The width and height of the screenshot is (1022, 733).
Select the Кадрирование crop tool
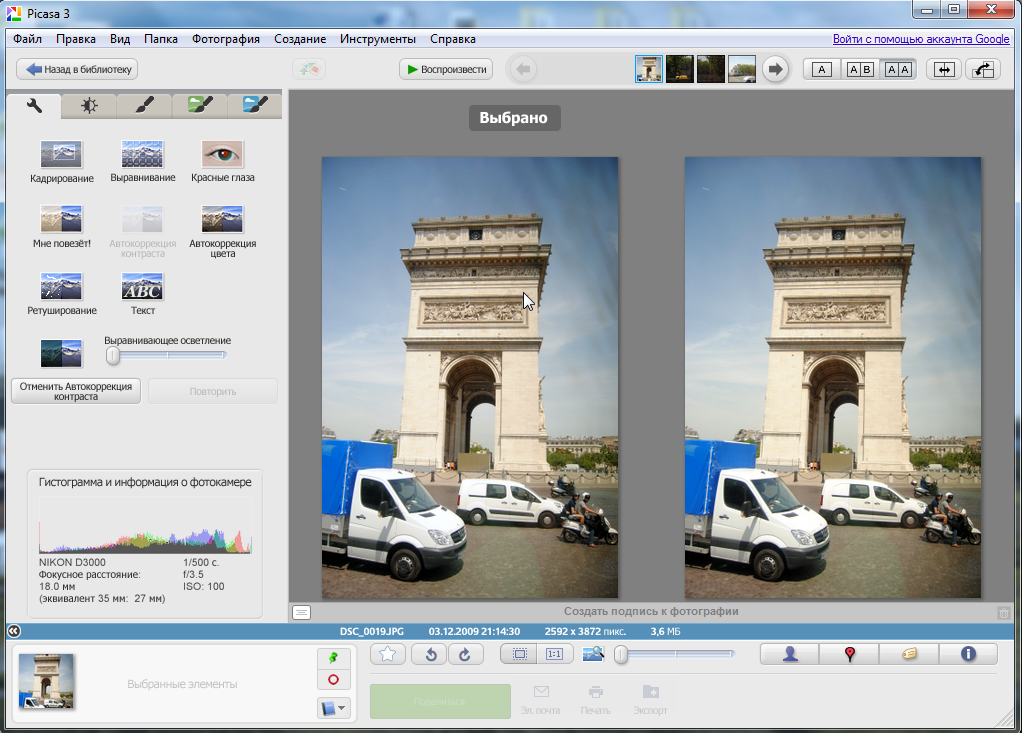click(62, 155)
